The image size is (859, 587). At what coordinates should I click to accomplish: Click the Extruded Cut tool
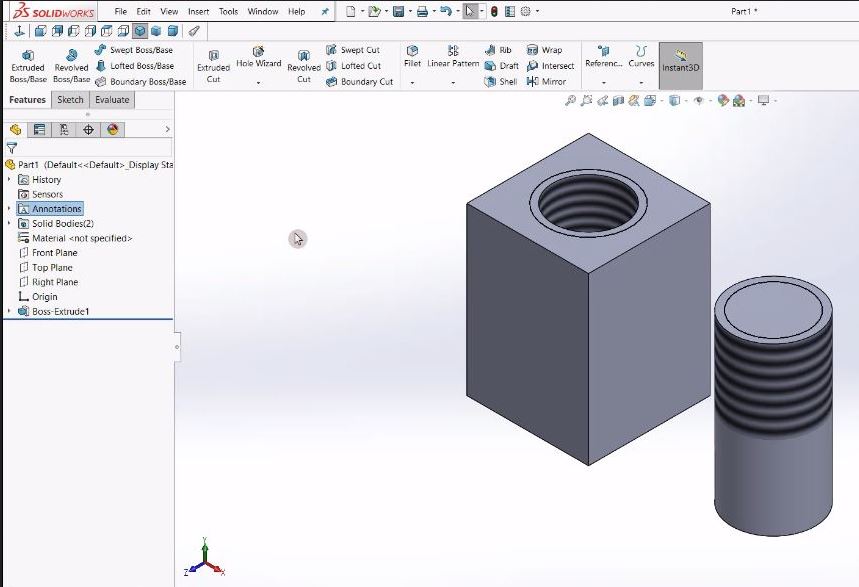(x=213, y=66)
